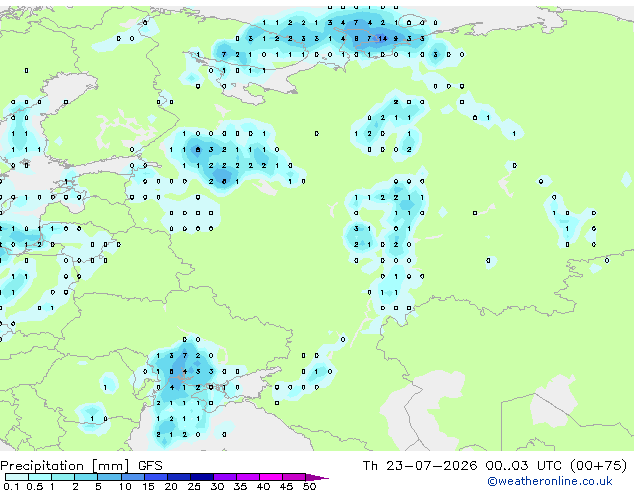Click the 5–10 mm legend color box
Viewport: 634px width, 490px height.
(110, 477)
